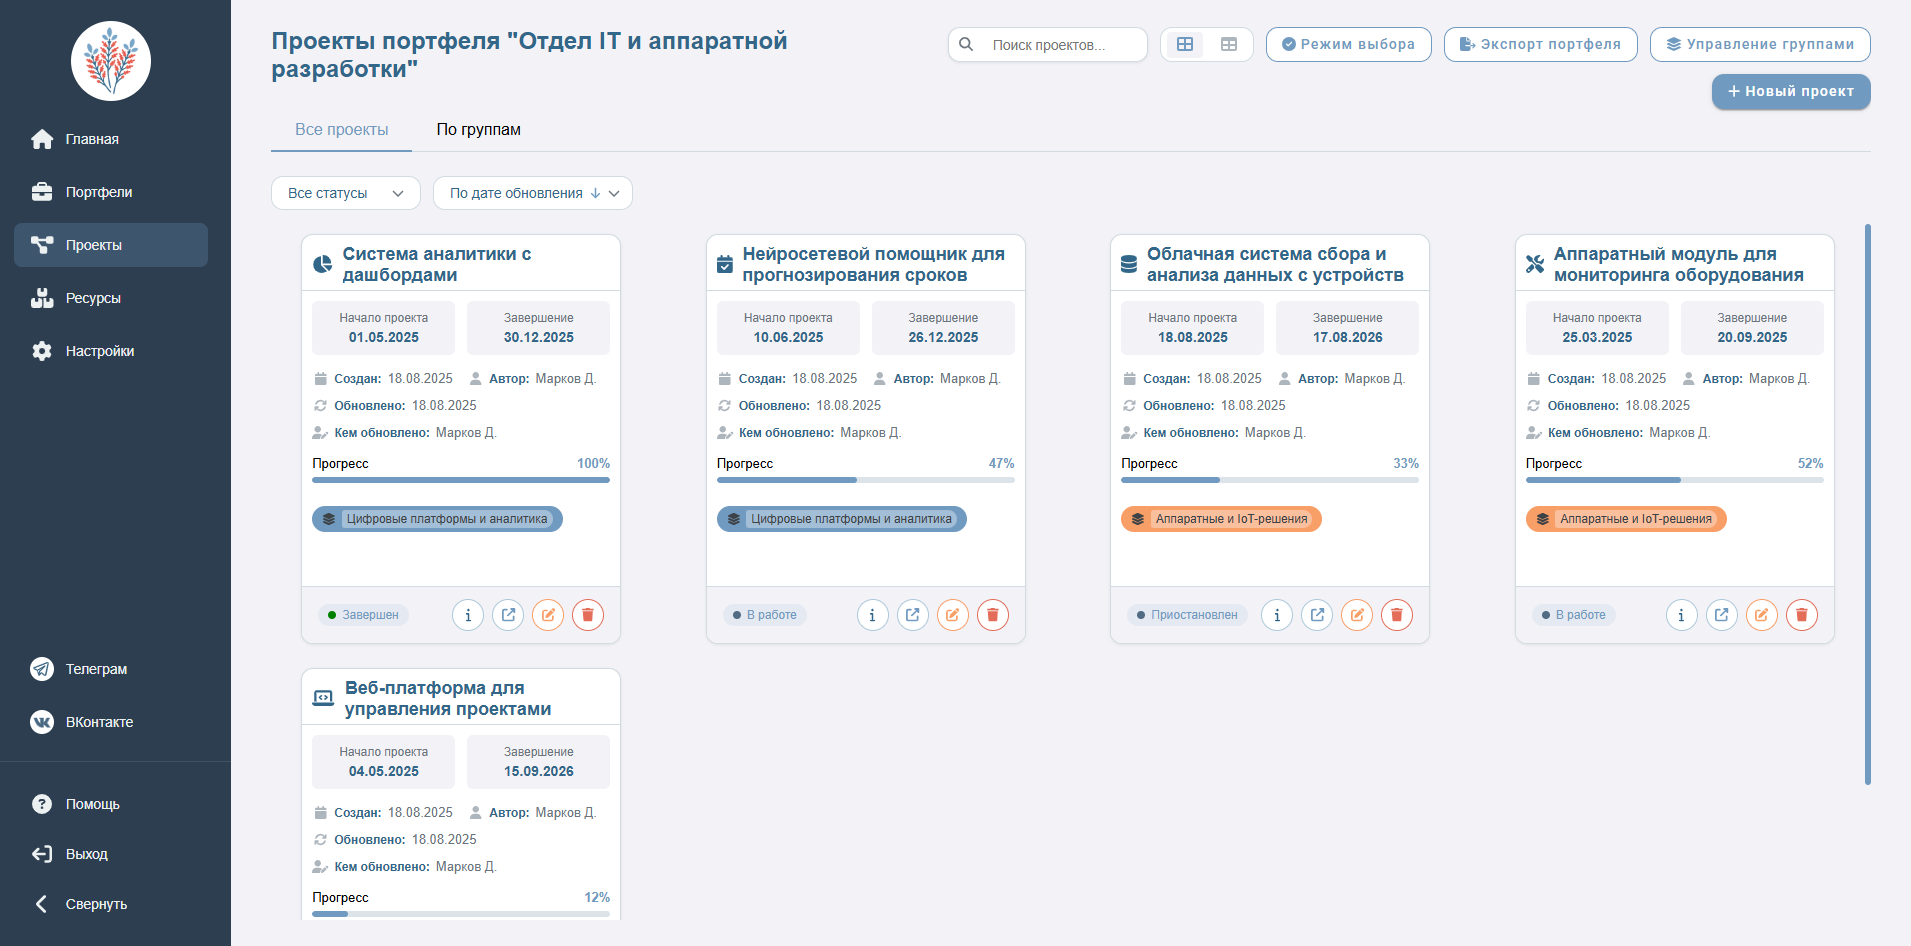
Task: Enable Режим выбора selection mode
Action: 1348,44
